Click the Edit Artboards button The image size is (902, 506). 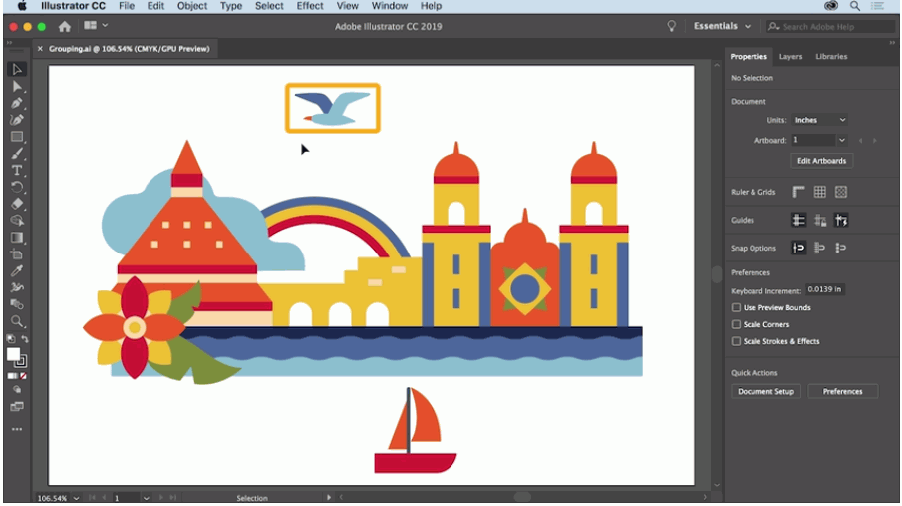pos(821,161)
